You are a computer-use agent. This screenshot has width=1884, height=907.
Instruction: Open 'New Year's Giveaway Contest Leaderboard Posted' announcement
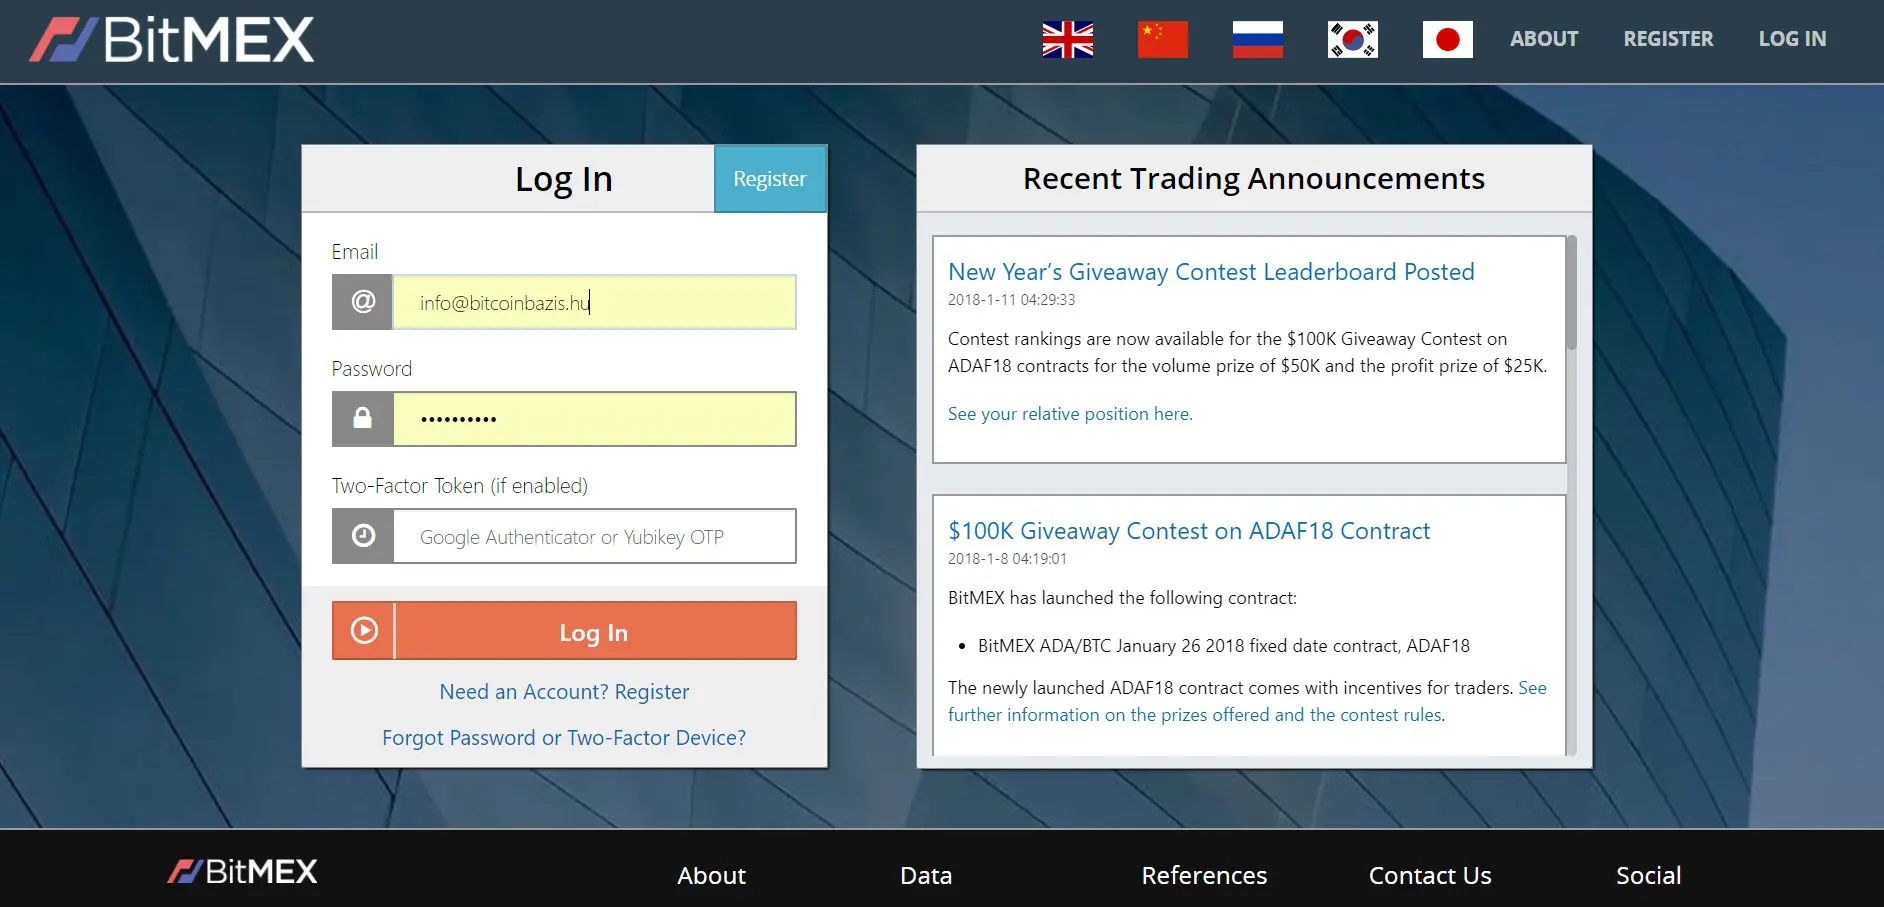click(x=1211, y=272)
